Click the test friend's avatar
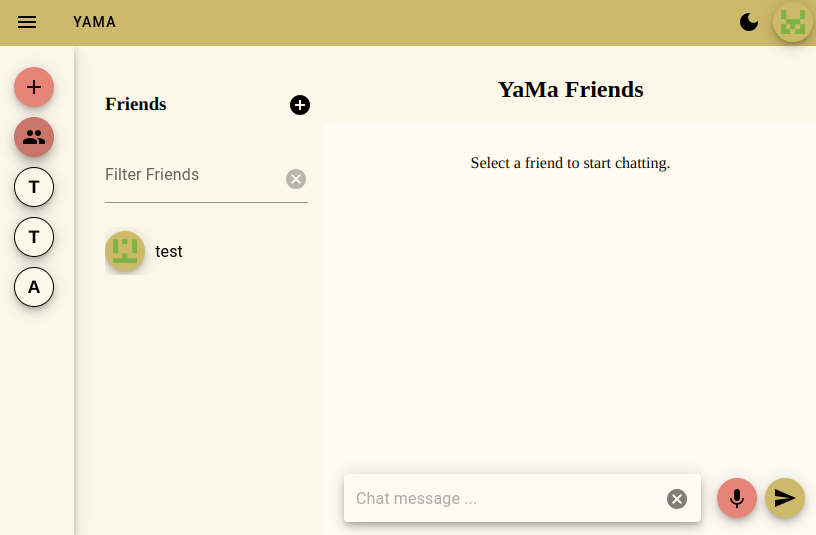Viewport: 816px width, 535px height. pyautogui.click(x=125, y=252)
